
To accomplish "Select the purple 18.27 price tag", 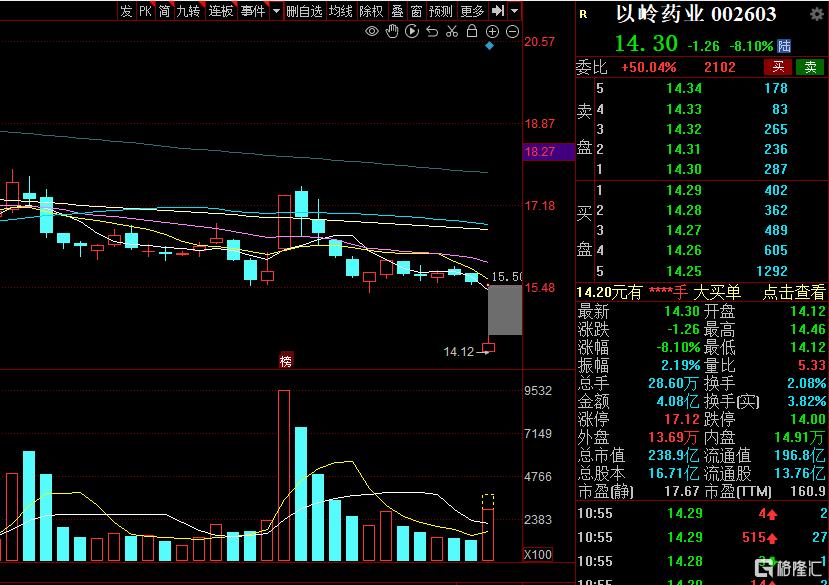I will click(548, 152).
